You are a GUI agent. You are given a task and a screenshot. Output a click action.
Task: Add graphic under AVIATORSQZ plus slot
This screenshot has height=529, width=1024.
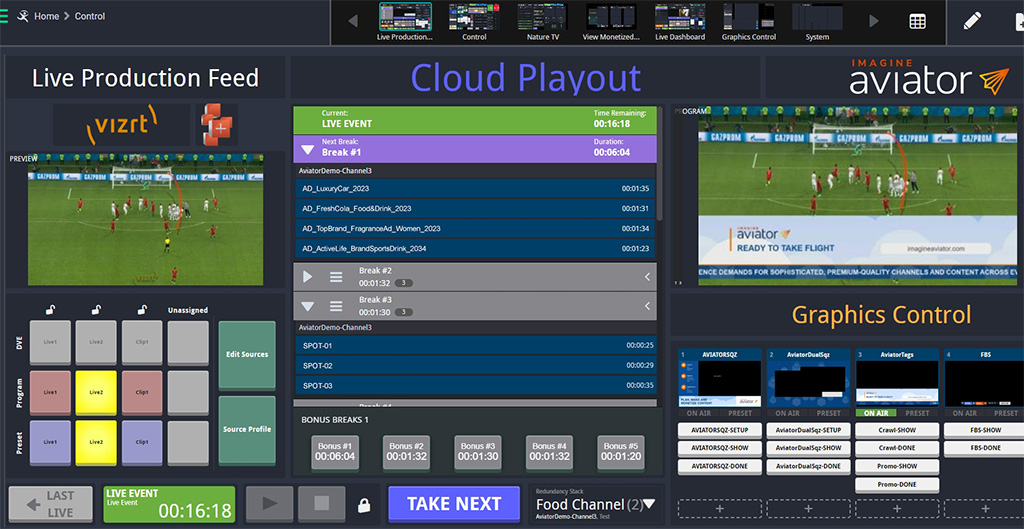pos(720,509)
